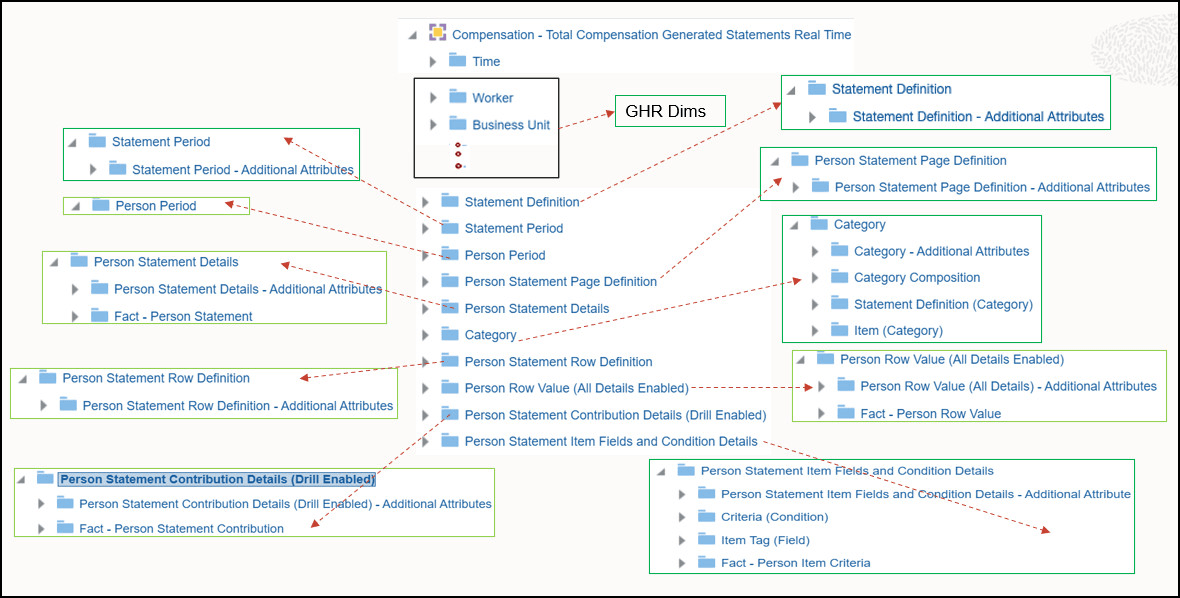Click folder icon of the expanded Person Period node
This screenshot has width=1180, height=598.
[101, 205]
